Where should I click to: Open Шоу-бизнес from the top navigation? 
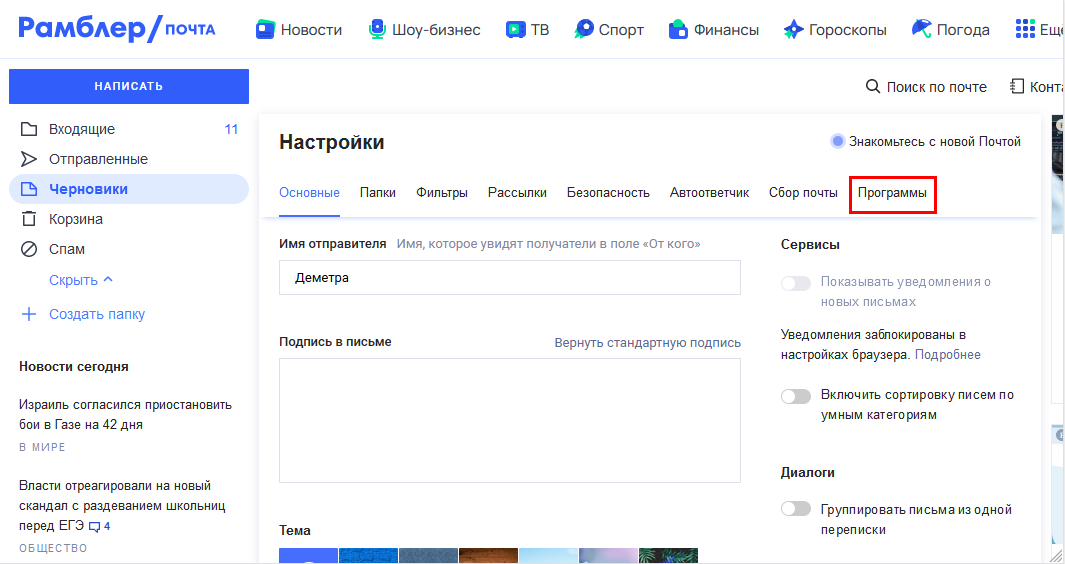click(424, 29)
